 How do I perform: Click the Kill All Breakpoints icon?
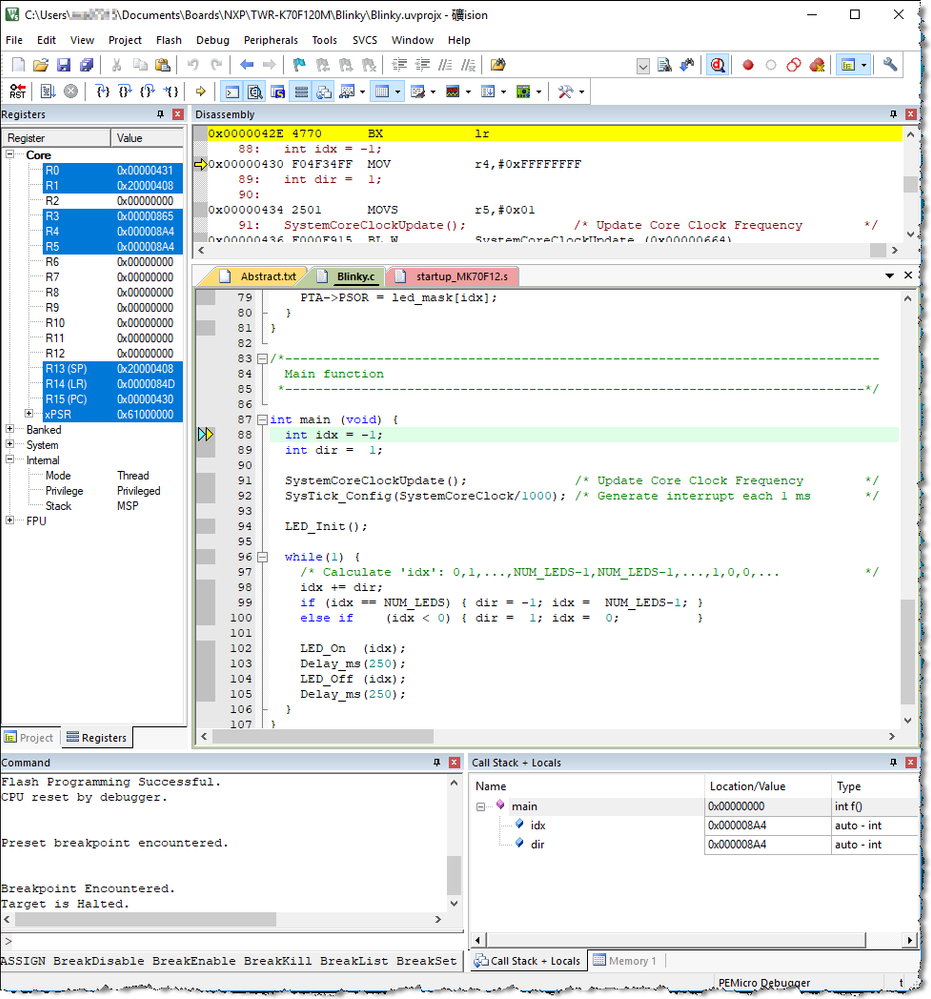click(x=817, y=65)
